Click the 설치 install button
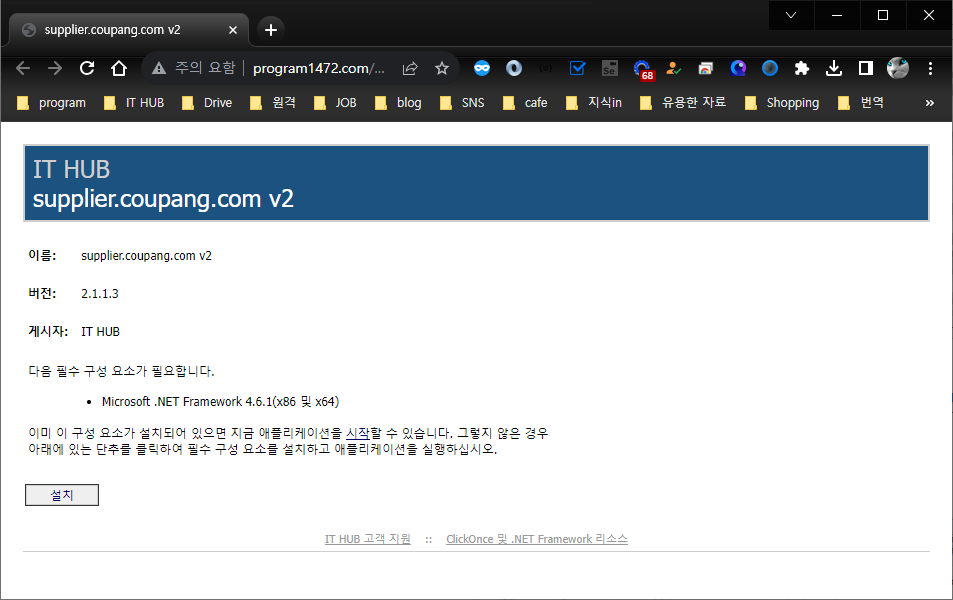The width and height of the screenshot is (953, 600). [x=62, y=495]
